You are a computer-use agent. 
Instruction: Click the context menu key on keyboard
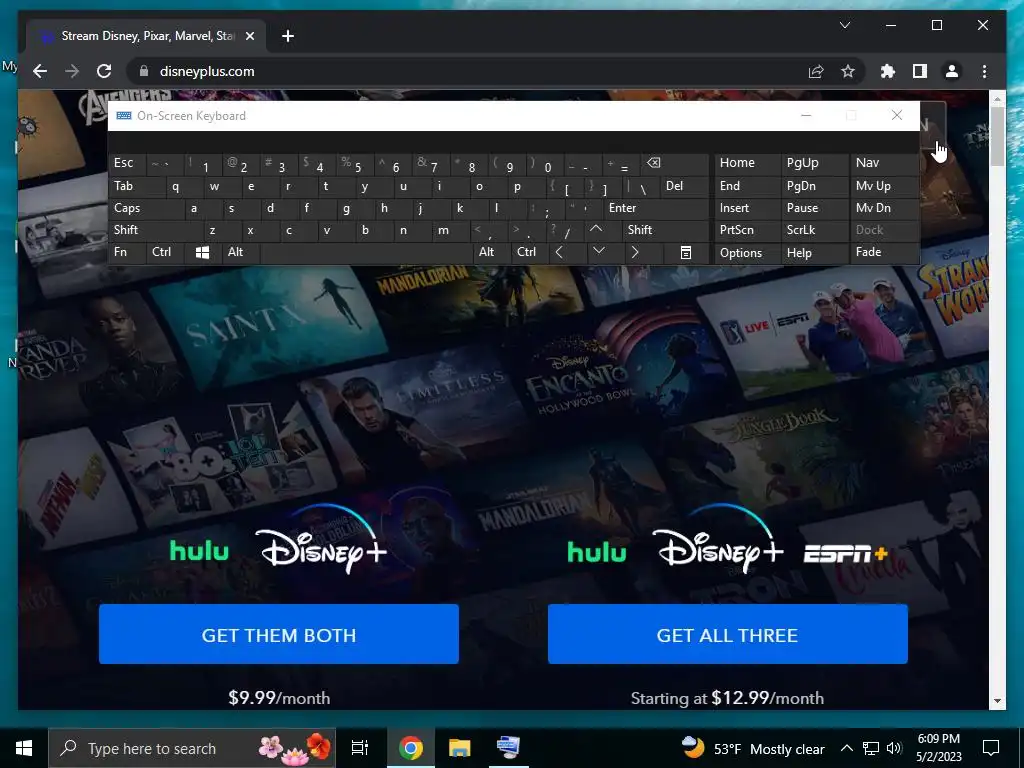685,253
